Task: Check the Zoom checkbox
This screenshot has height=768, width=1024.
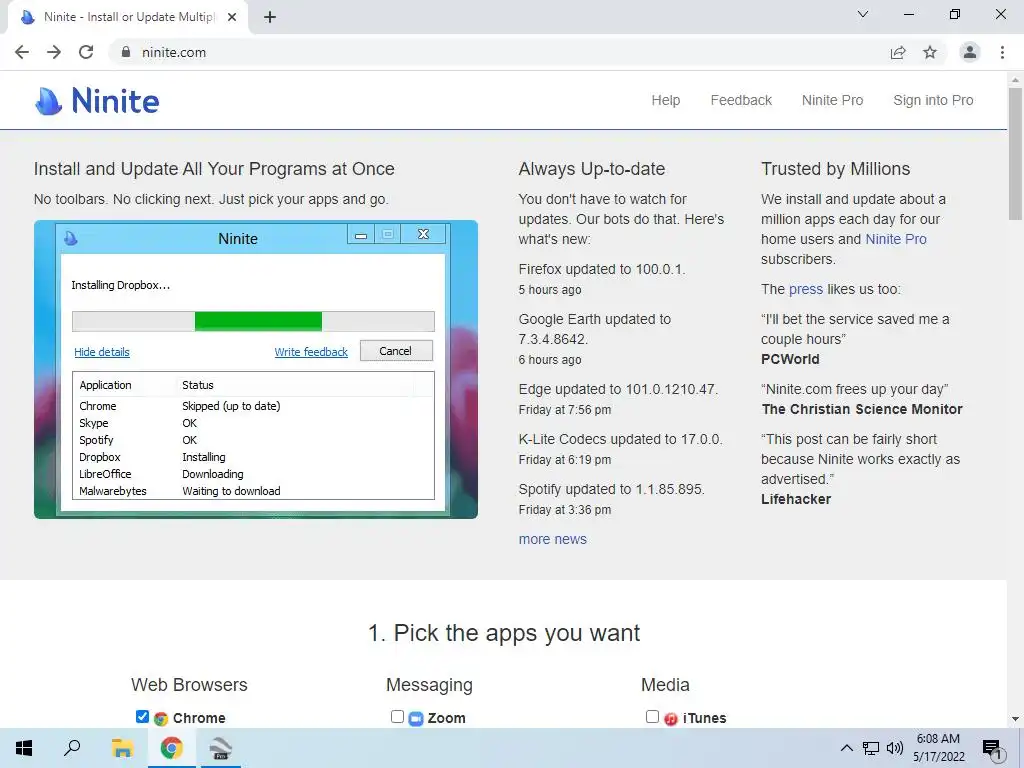Action: [397, 716]
